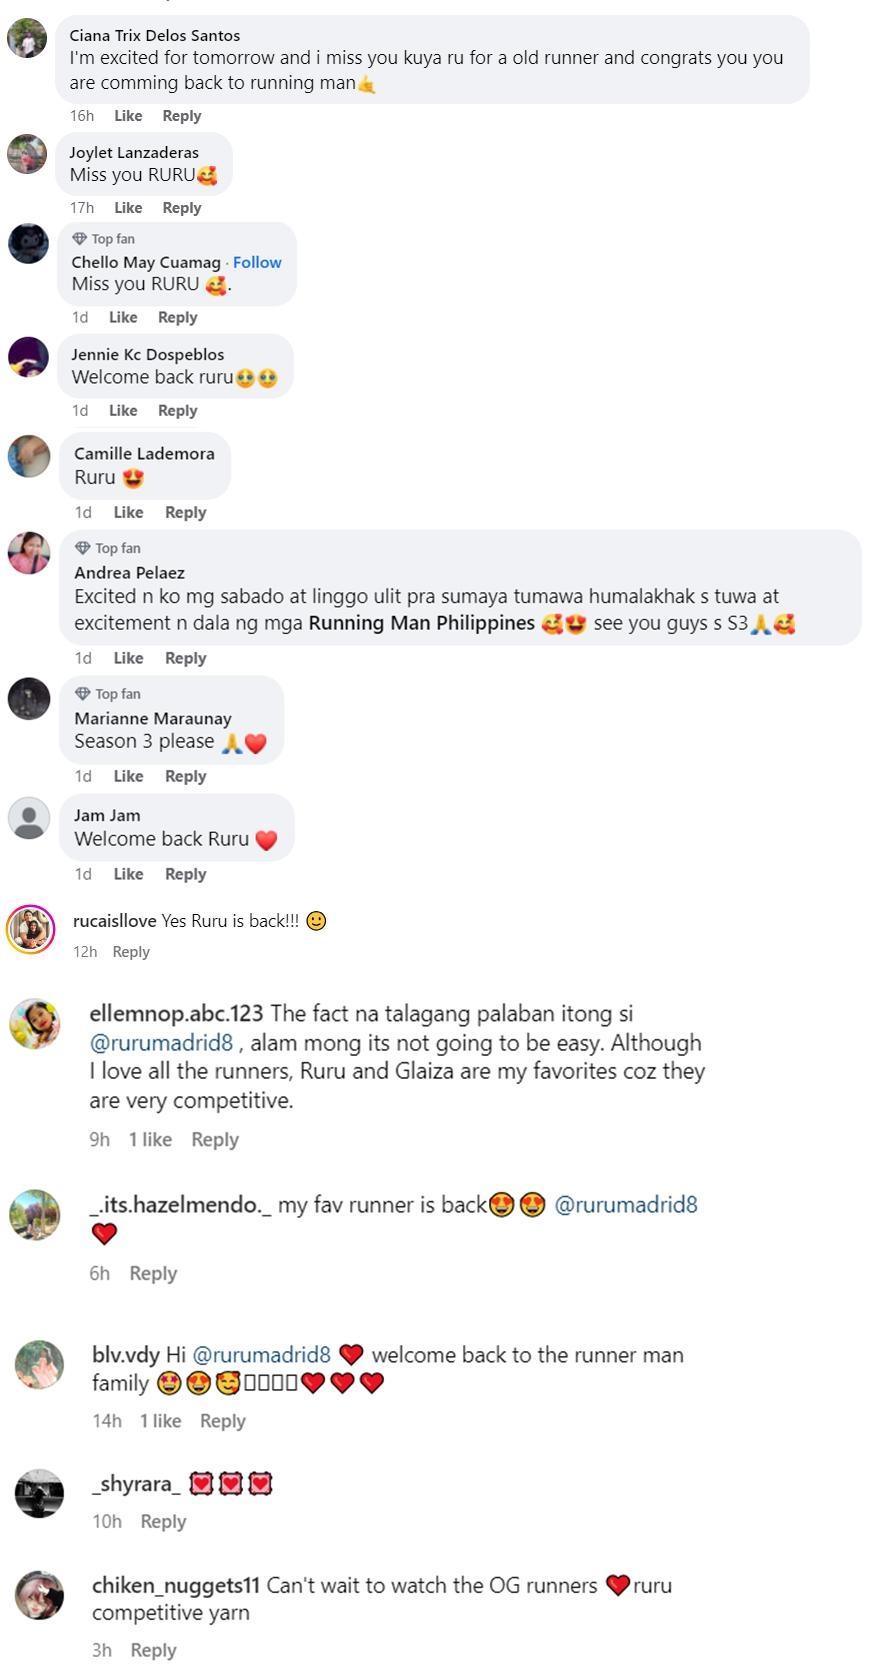Open Jam Jam's default profile avatar
The height and width of the screenshot is (1675, 876).
[x=29, y=818]
